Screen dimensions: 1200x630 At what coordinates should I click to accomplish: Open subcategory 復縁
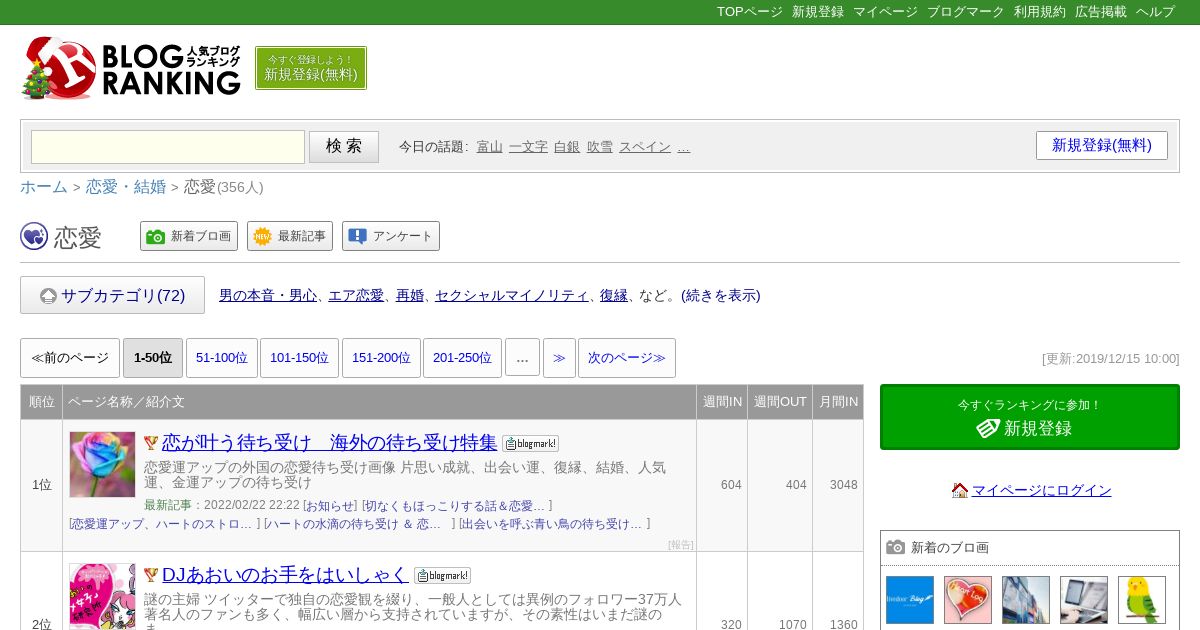614,295
